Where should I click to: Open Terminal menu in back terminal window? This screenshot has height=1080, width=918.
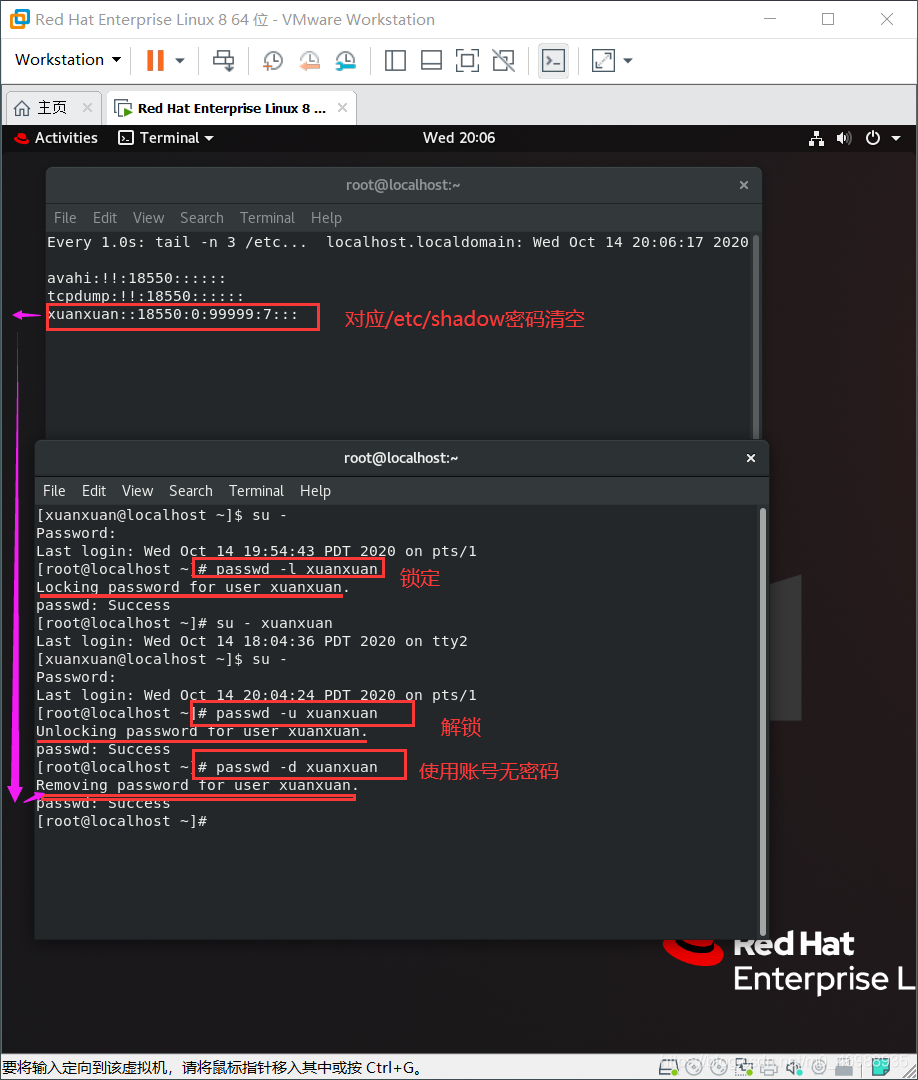click(267, 218)
